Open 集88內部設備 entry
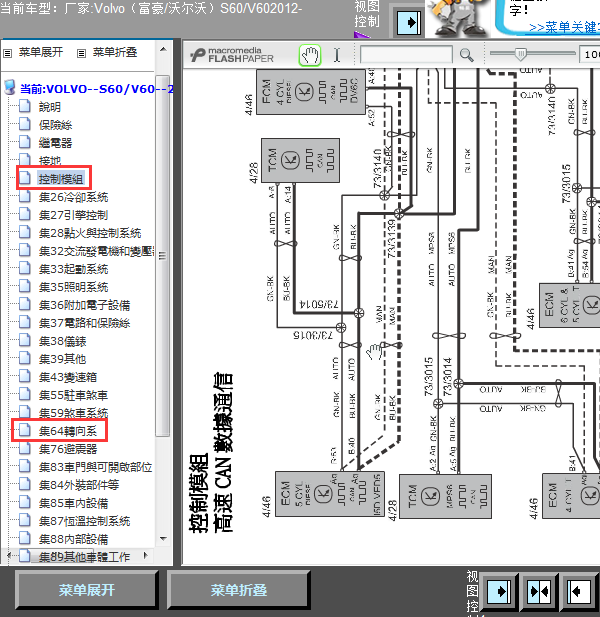600x617 pixels. point(73,539)
